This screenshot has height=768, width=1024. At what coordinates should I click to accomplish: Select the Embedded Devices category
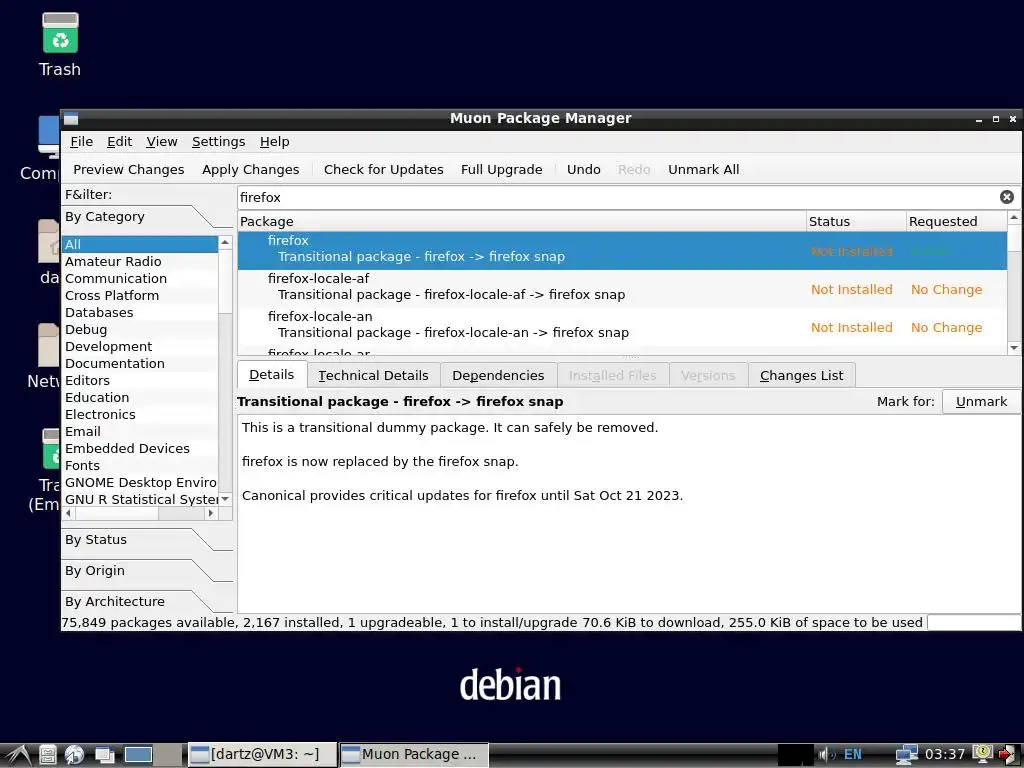click(x=140, y=448)
